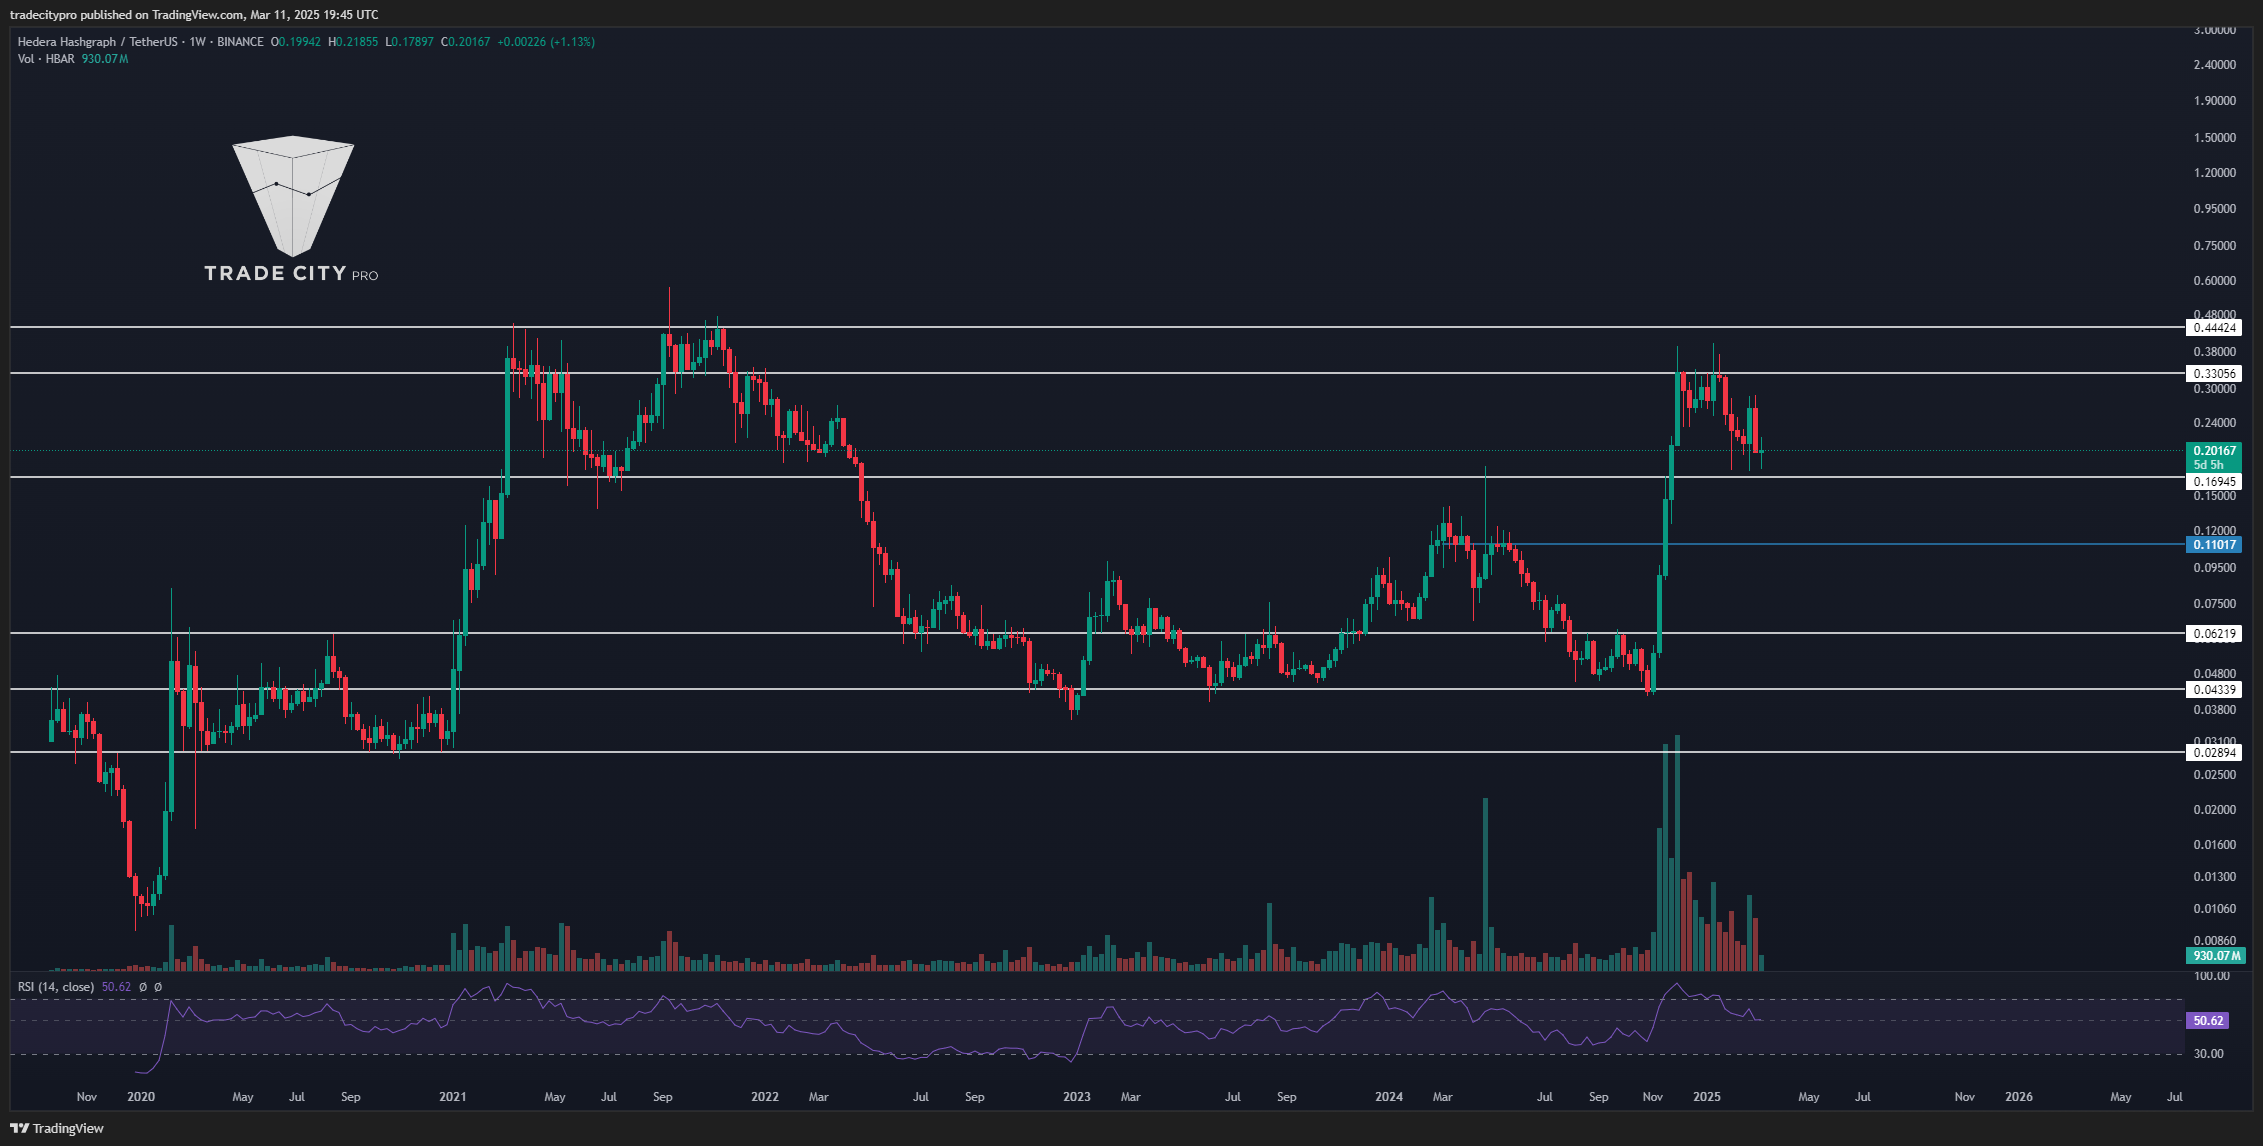Click the open value O0.19942
Screen dimensions: 2263x1146
coord(296,42)
